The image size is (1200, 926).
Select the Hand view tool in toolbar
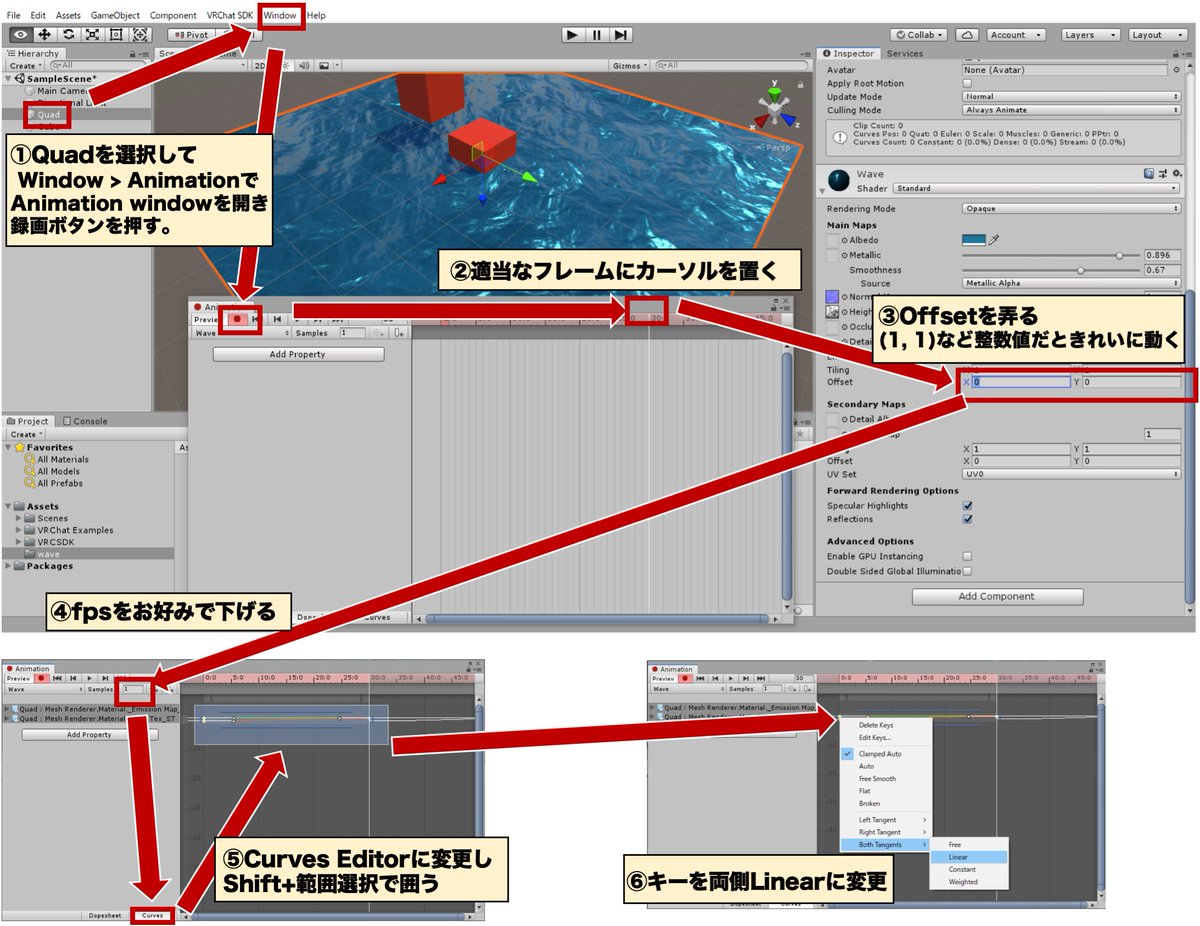click(19, 35)
